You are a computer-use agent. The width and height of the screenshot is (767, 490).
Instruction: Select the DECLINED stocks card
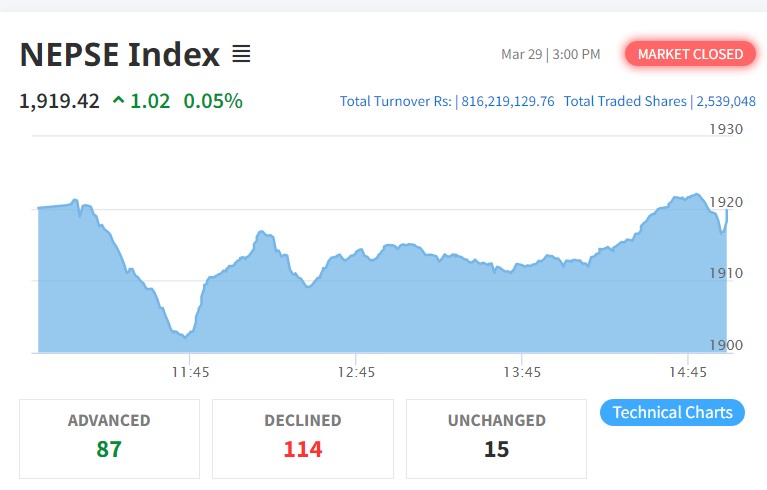[302, 438]
